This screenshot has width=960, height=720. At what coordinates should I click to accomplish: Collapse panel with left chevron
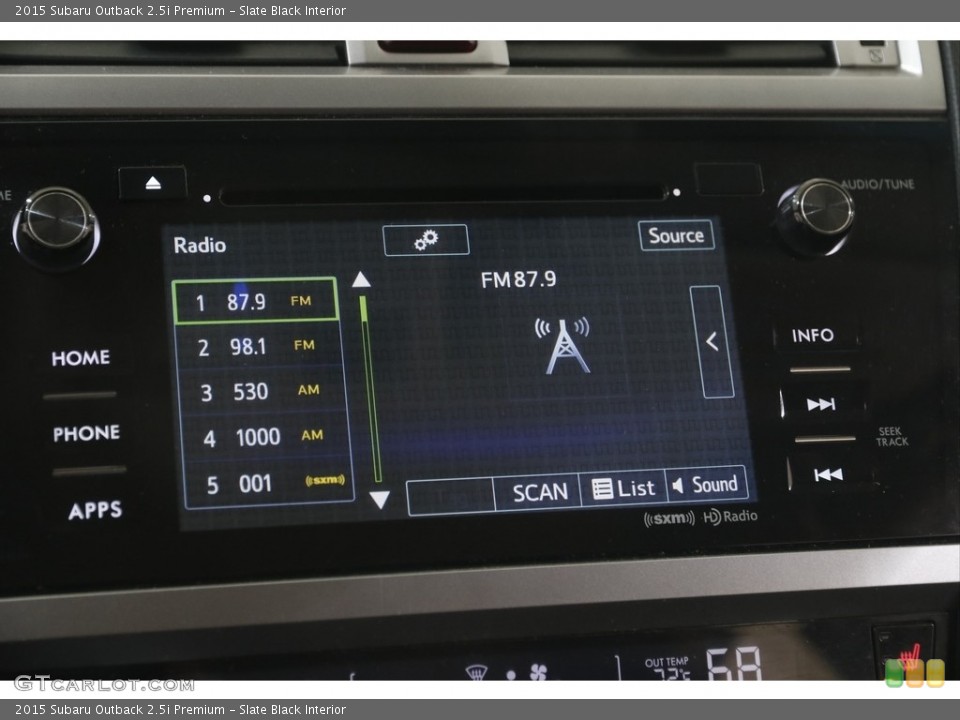click(x=711, y=342)
